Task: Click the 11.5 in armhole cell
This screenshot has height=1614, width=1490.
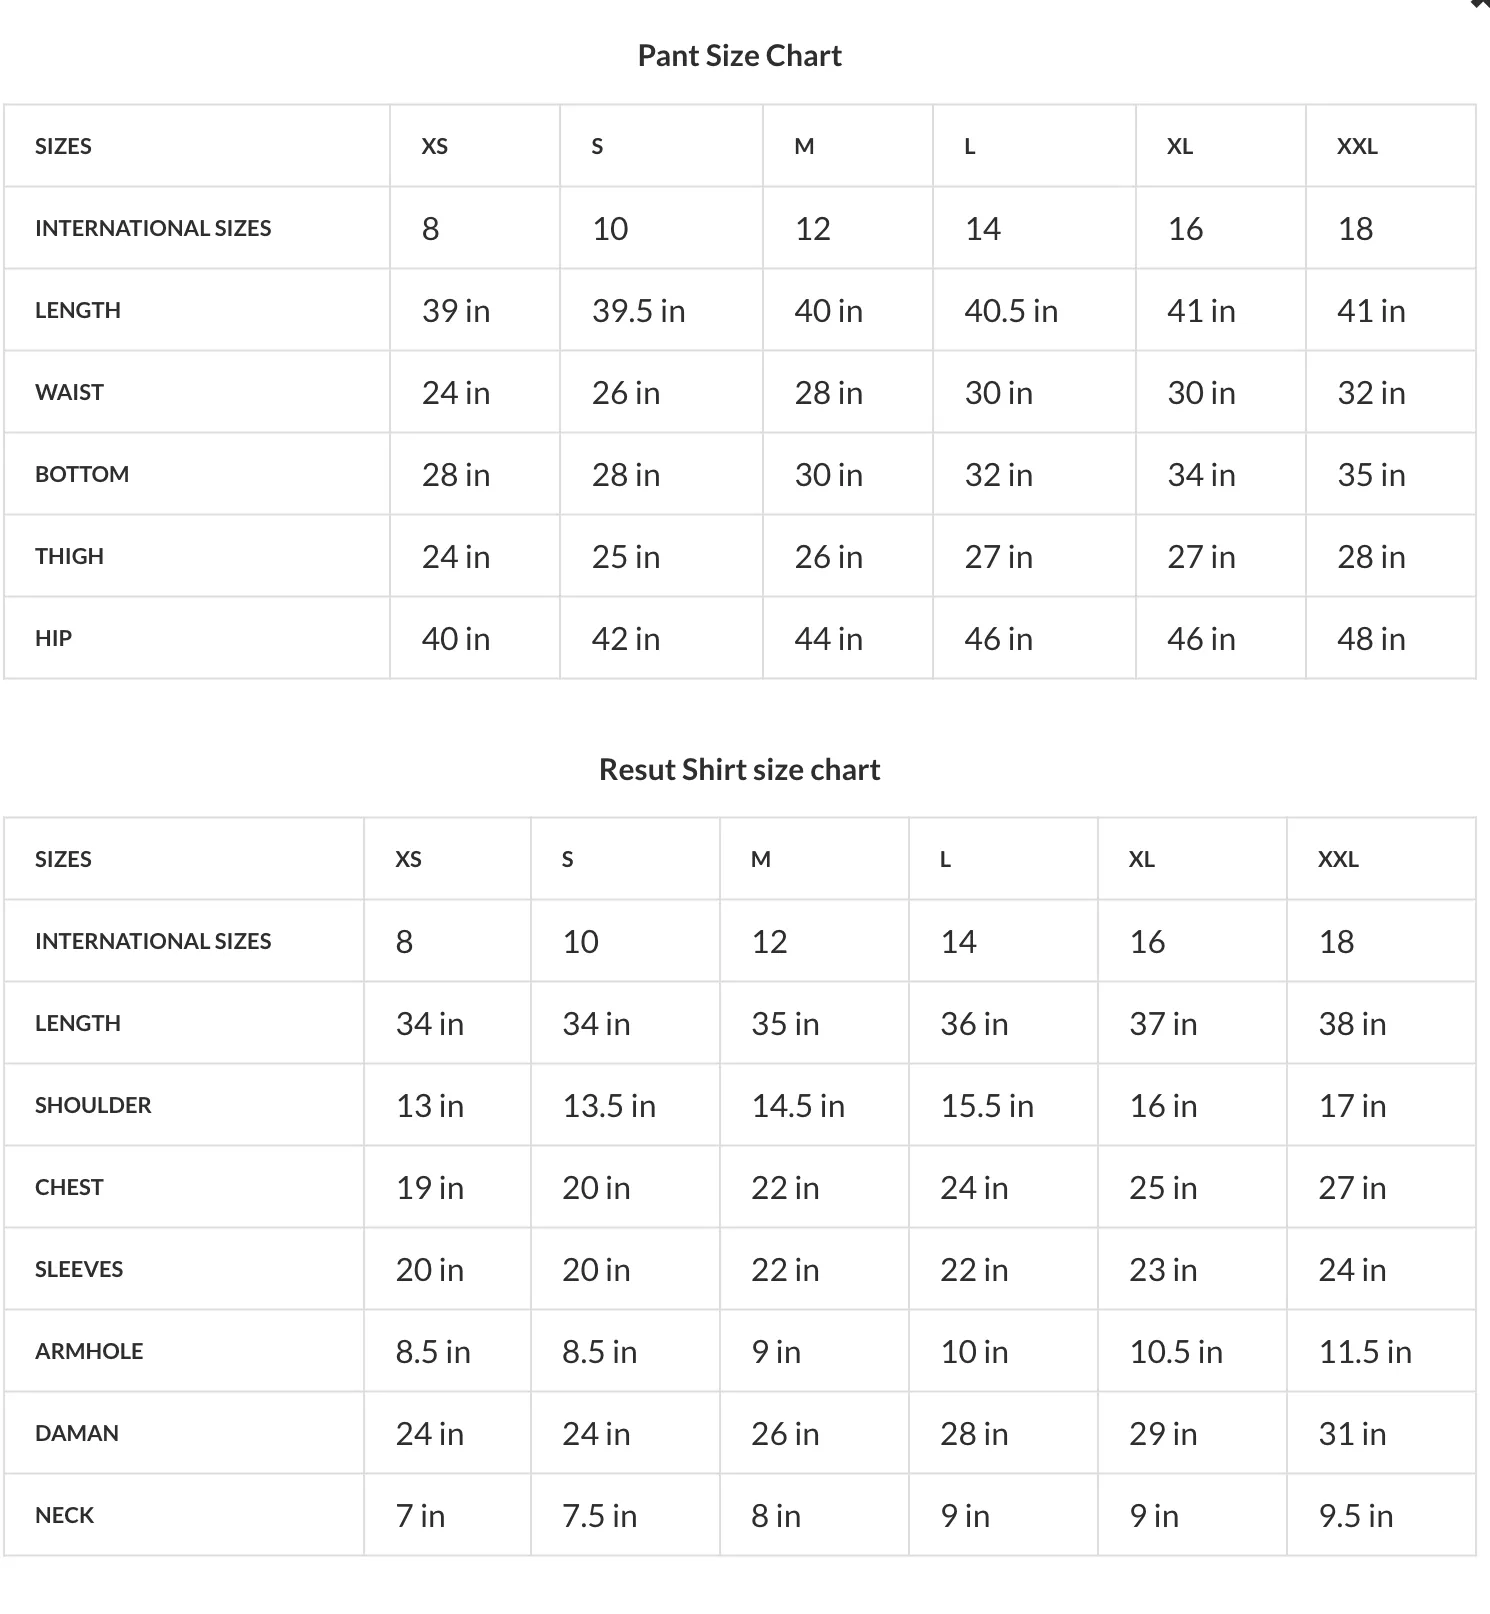Action: pos(1365,1352)
